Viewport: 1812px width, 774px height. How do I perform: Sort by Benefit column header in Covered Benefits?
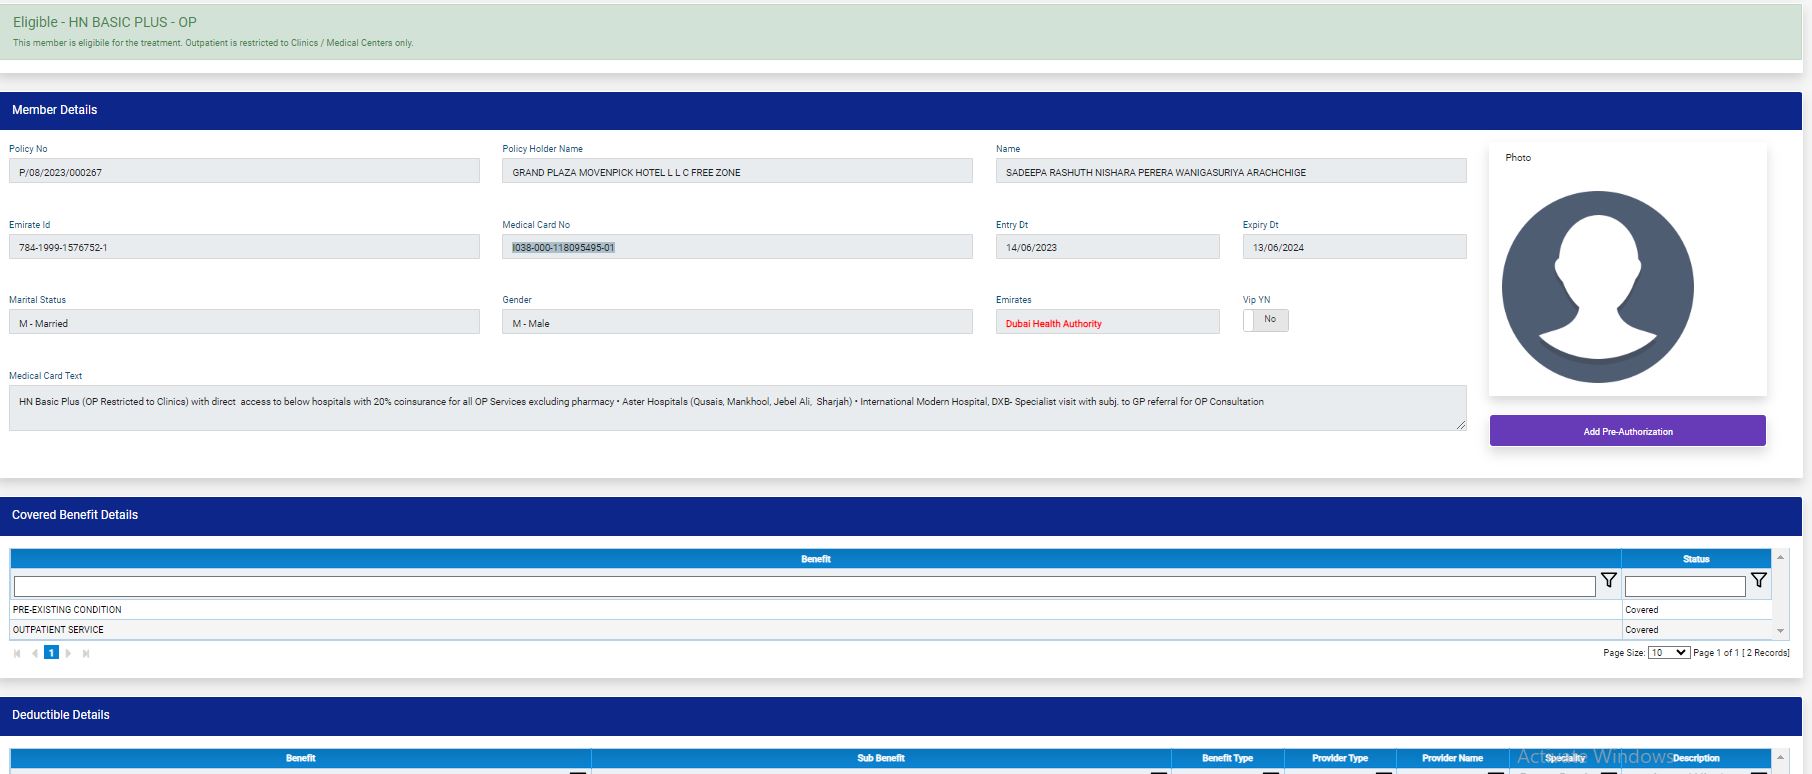(815, 559)
